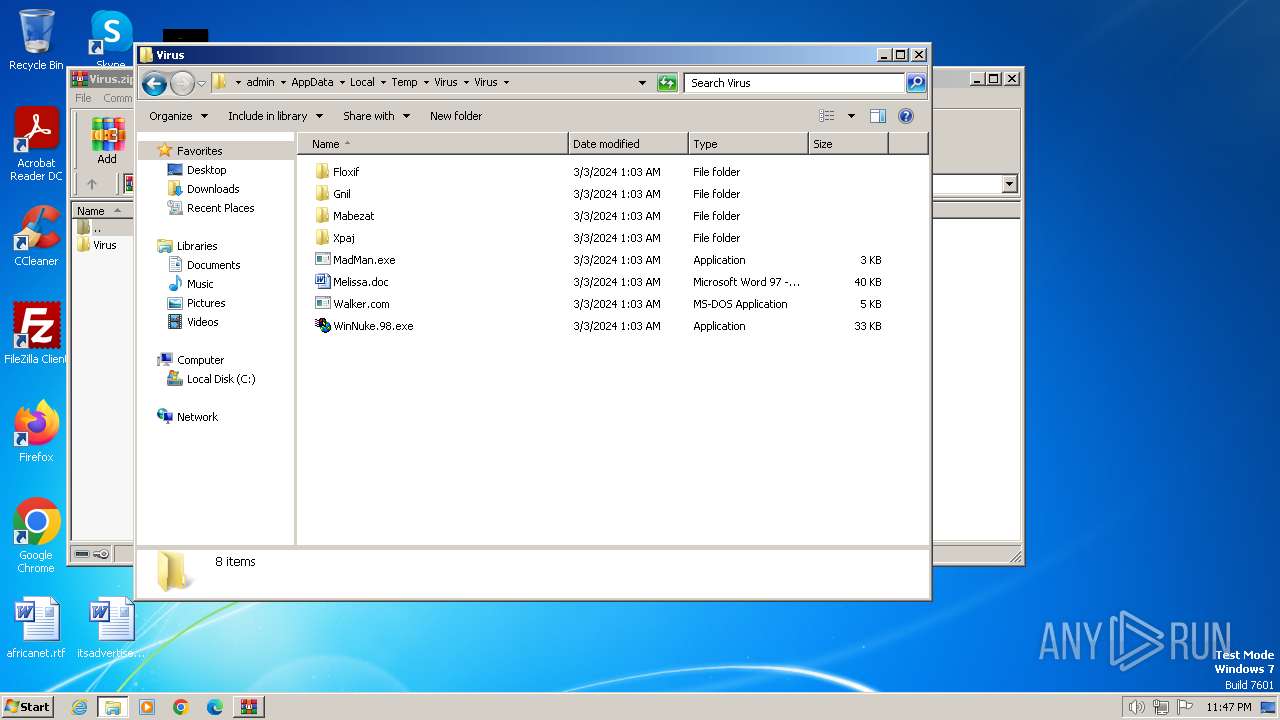The height and width of the screenshot is (720, 1280).
Task: Open the address bar history dropdown arrow
Action: [642, 83]
